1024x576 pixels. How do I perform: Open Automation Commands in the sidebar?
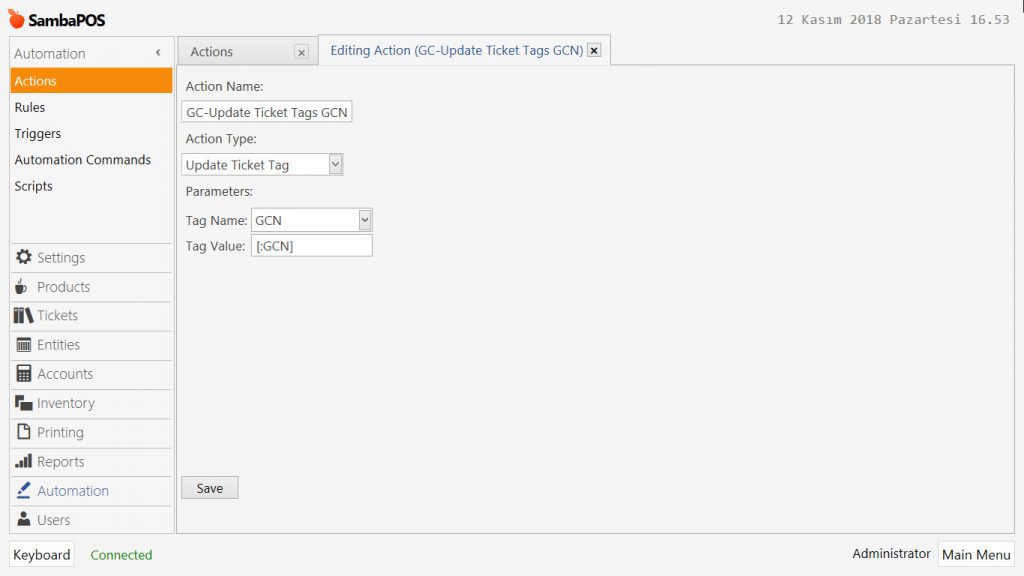coord(83,160)
